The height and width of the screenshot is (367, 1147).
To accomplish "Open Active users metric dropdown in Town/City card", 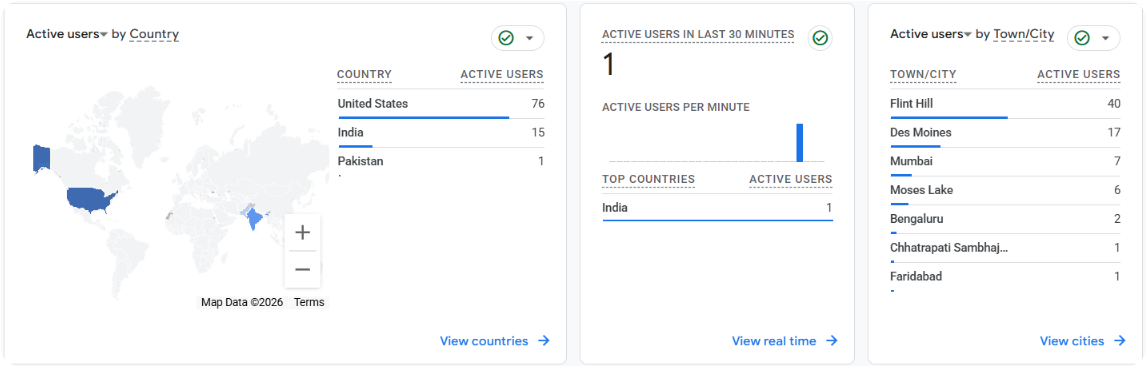I will [x=930, y=34].
